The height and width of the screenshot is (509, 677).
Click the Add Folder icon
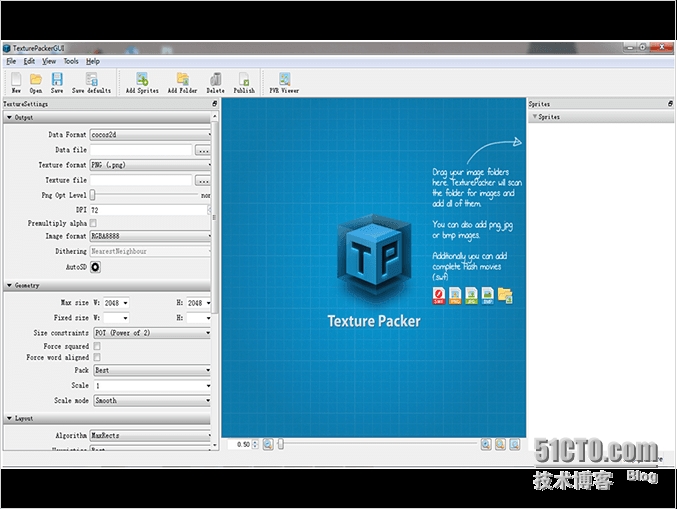point(183,82)
